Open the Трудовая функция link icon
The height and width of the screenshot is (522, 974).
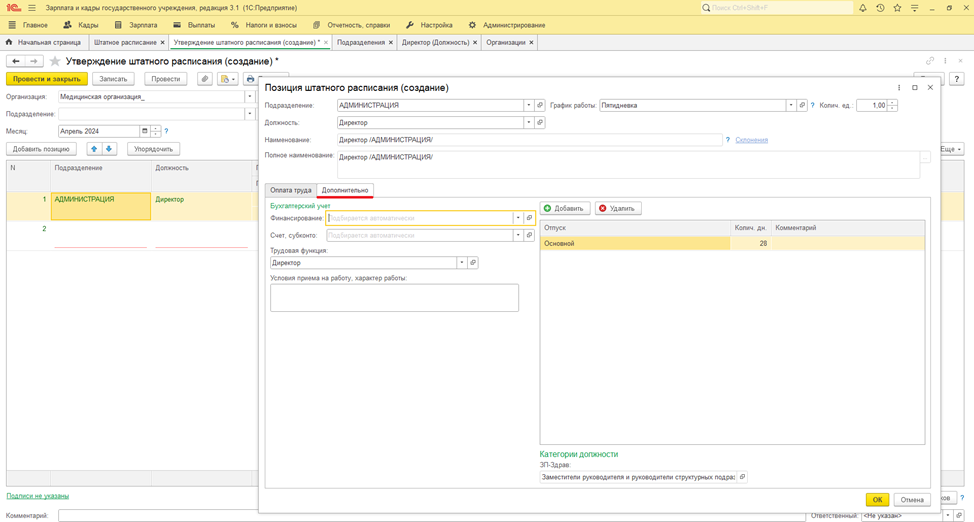(473, 263)
